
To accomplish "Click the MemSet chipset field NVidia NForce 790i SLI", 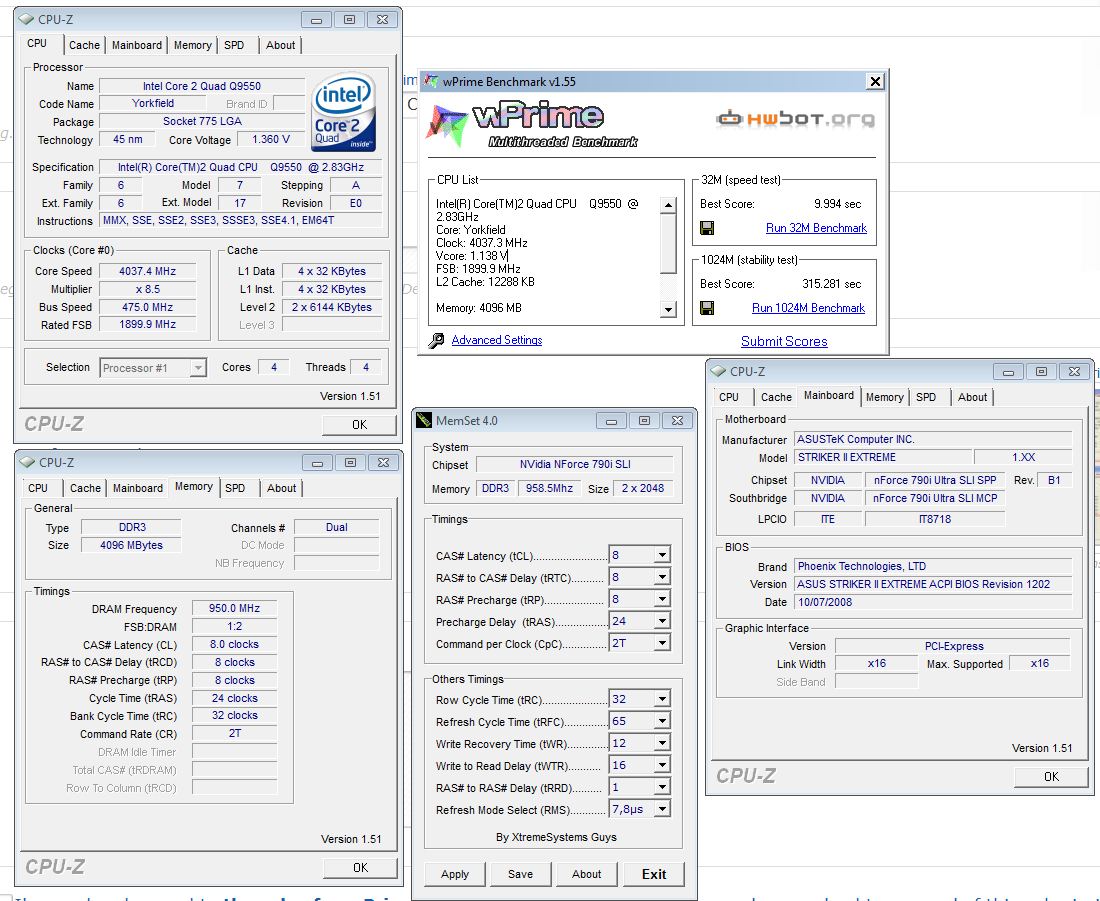I will click(x=575, y=465).
